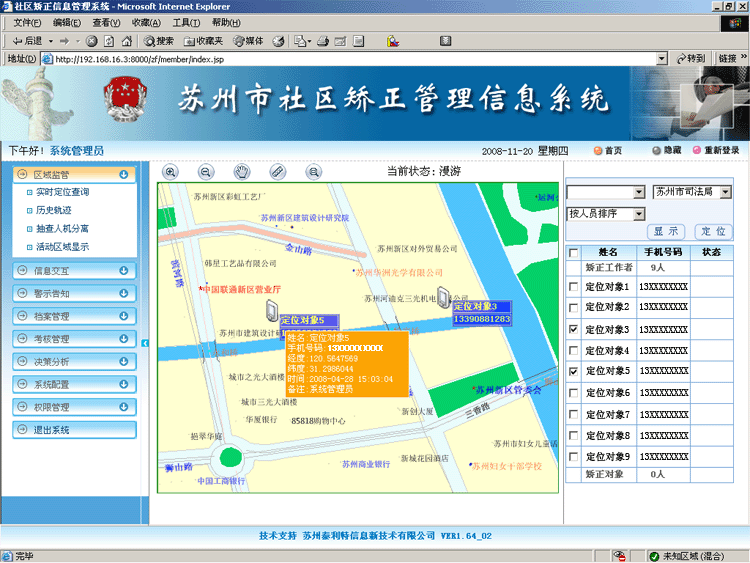This screenshot has height=563, width=750.
Task: Select the ruler measure distance tool
Action: 277,172
